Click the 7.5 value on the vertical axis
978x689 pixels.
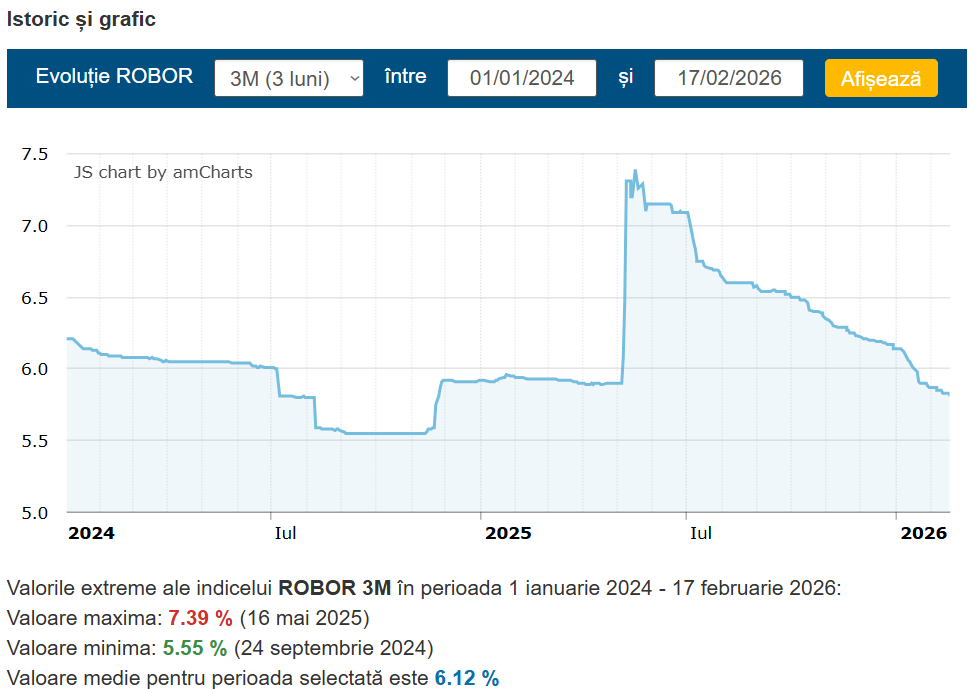(x=36, y=154)
